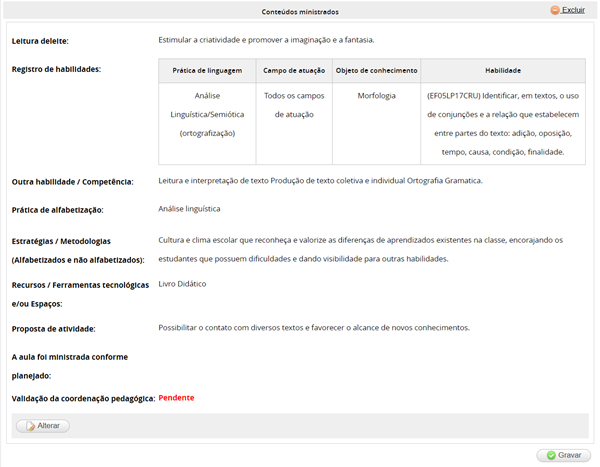Select the 'Leitura e interpretação de texto' line

[321, 181]
